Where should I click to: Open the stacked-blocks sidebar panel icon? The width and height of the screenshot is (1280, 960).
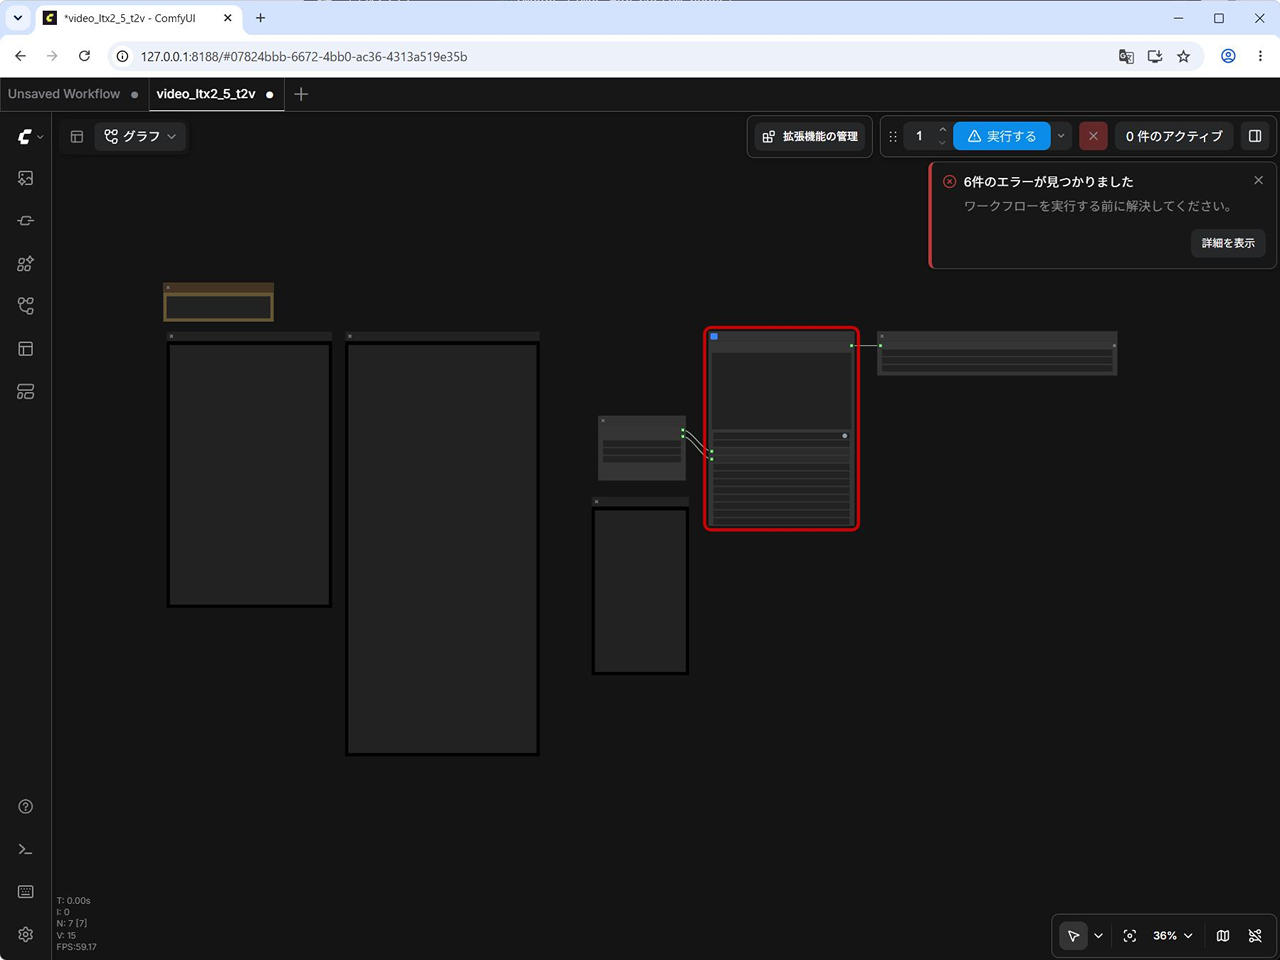click(x=26, y=392)
